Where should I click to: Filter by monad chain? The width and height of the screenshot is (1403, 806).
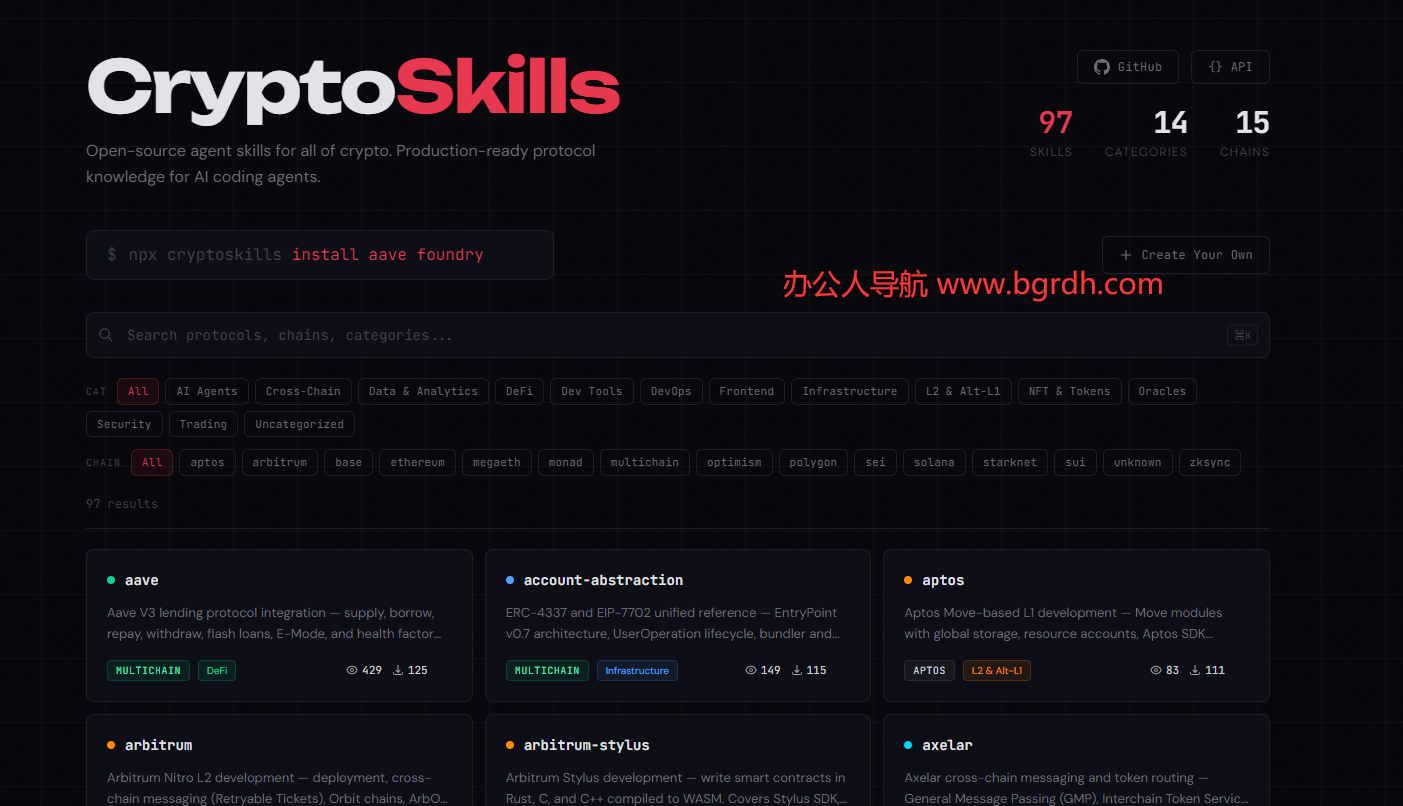coord(566,462)
